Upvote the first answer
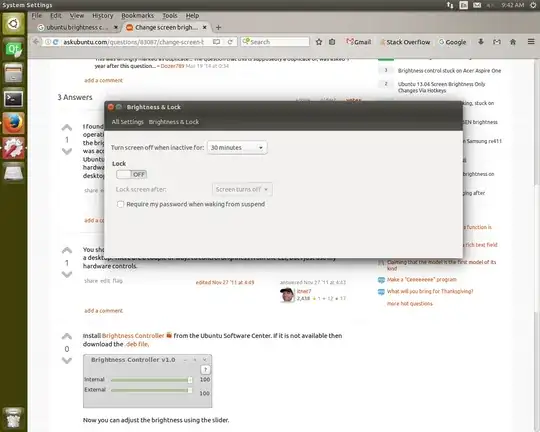Viewport: 540px width, 432px height. click(x=67, y=128)
